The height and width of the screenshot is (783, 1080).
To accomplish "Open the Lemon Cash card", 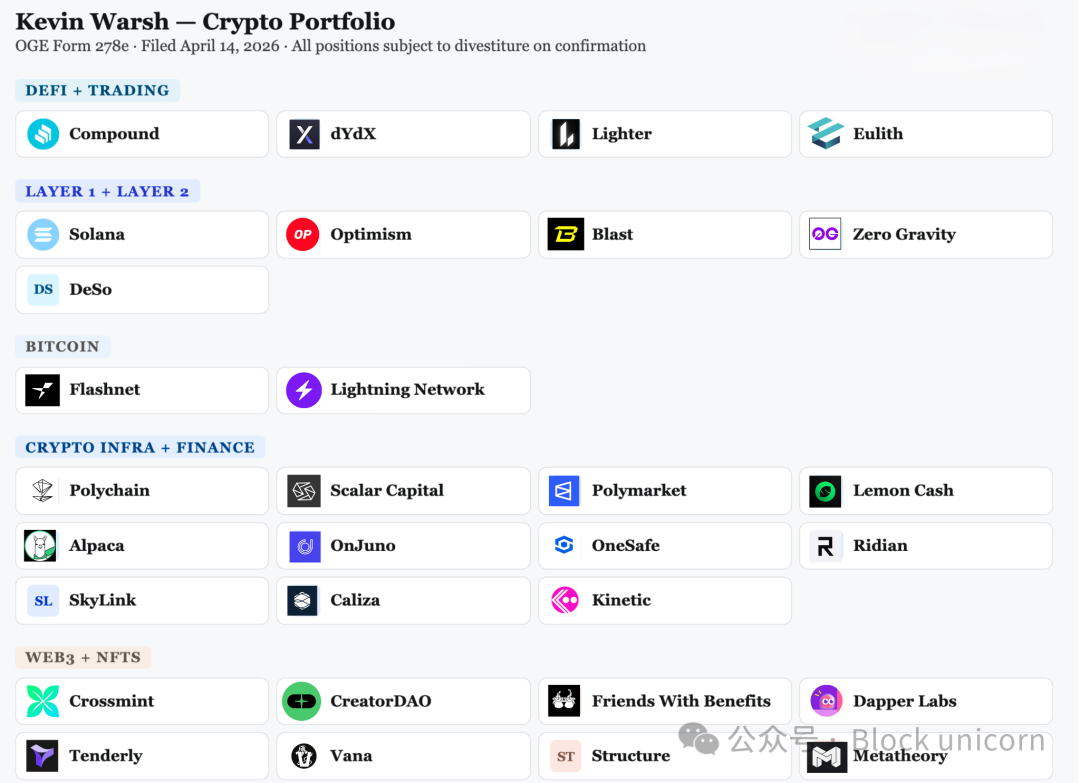I will point(925,491).
